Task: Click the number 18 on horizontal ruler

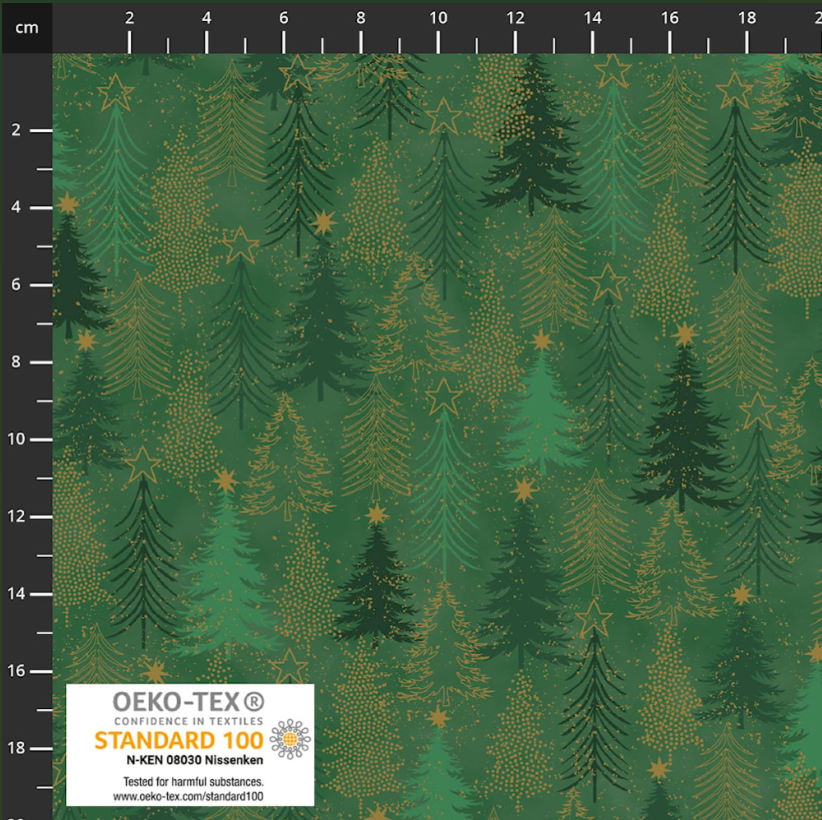Action: click(x=747, y=18)
